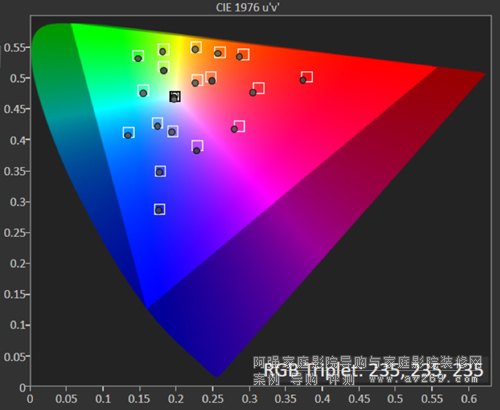This screenshot has width=500, height=410.
Task: Click the 0.6 label on the horizontal axis
Action: [469, 398]
